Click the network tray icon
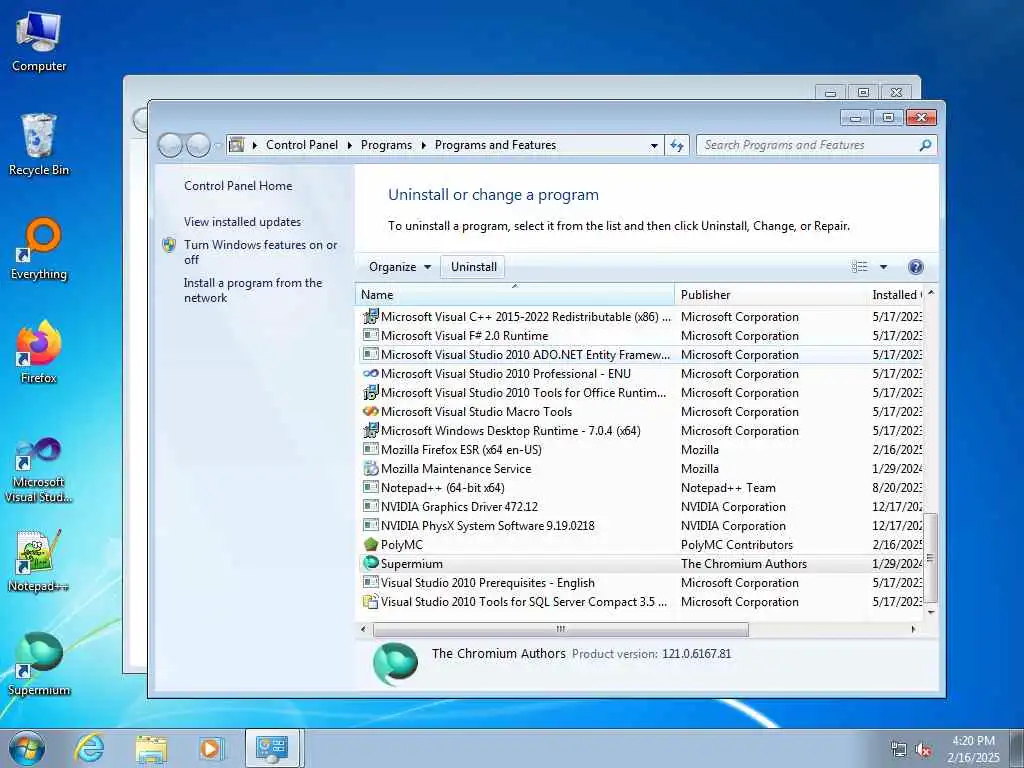1024x768 pixels. [x=899, y=750]
